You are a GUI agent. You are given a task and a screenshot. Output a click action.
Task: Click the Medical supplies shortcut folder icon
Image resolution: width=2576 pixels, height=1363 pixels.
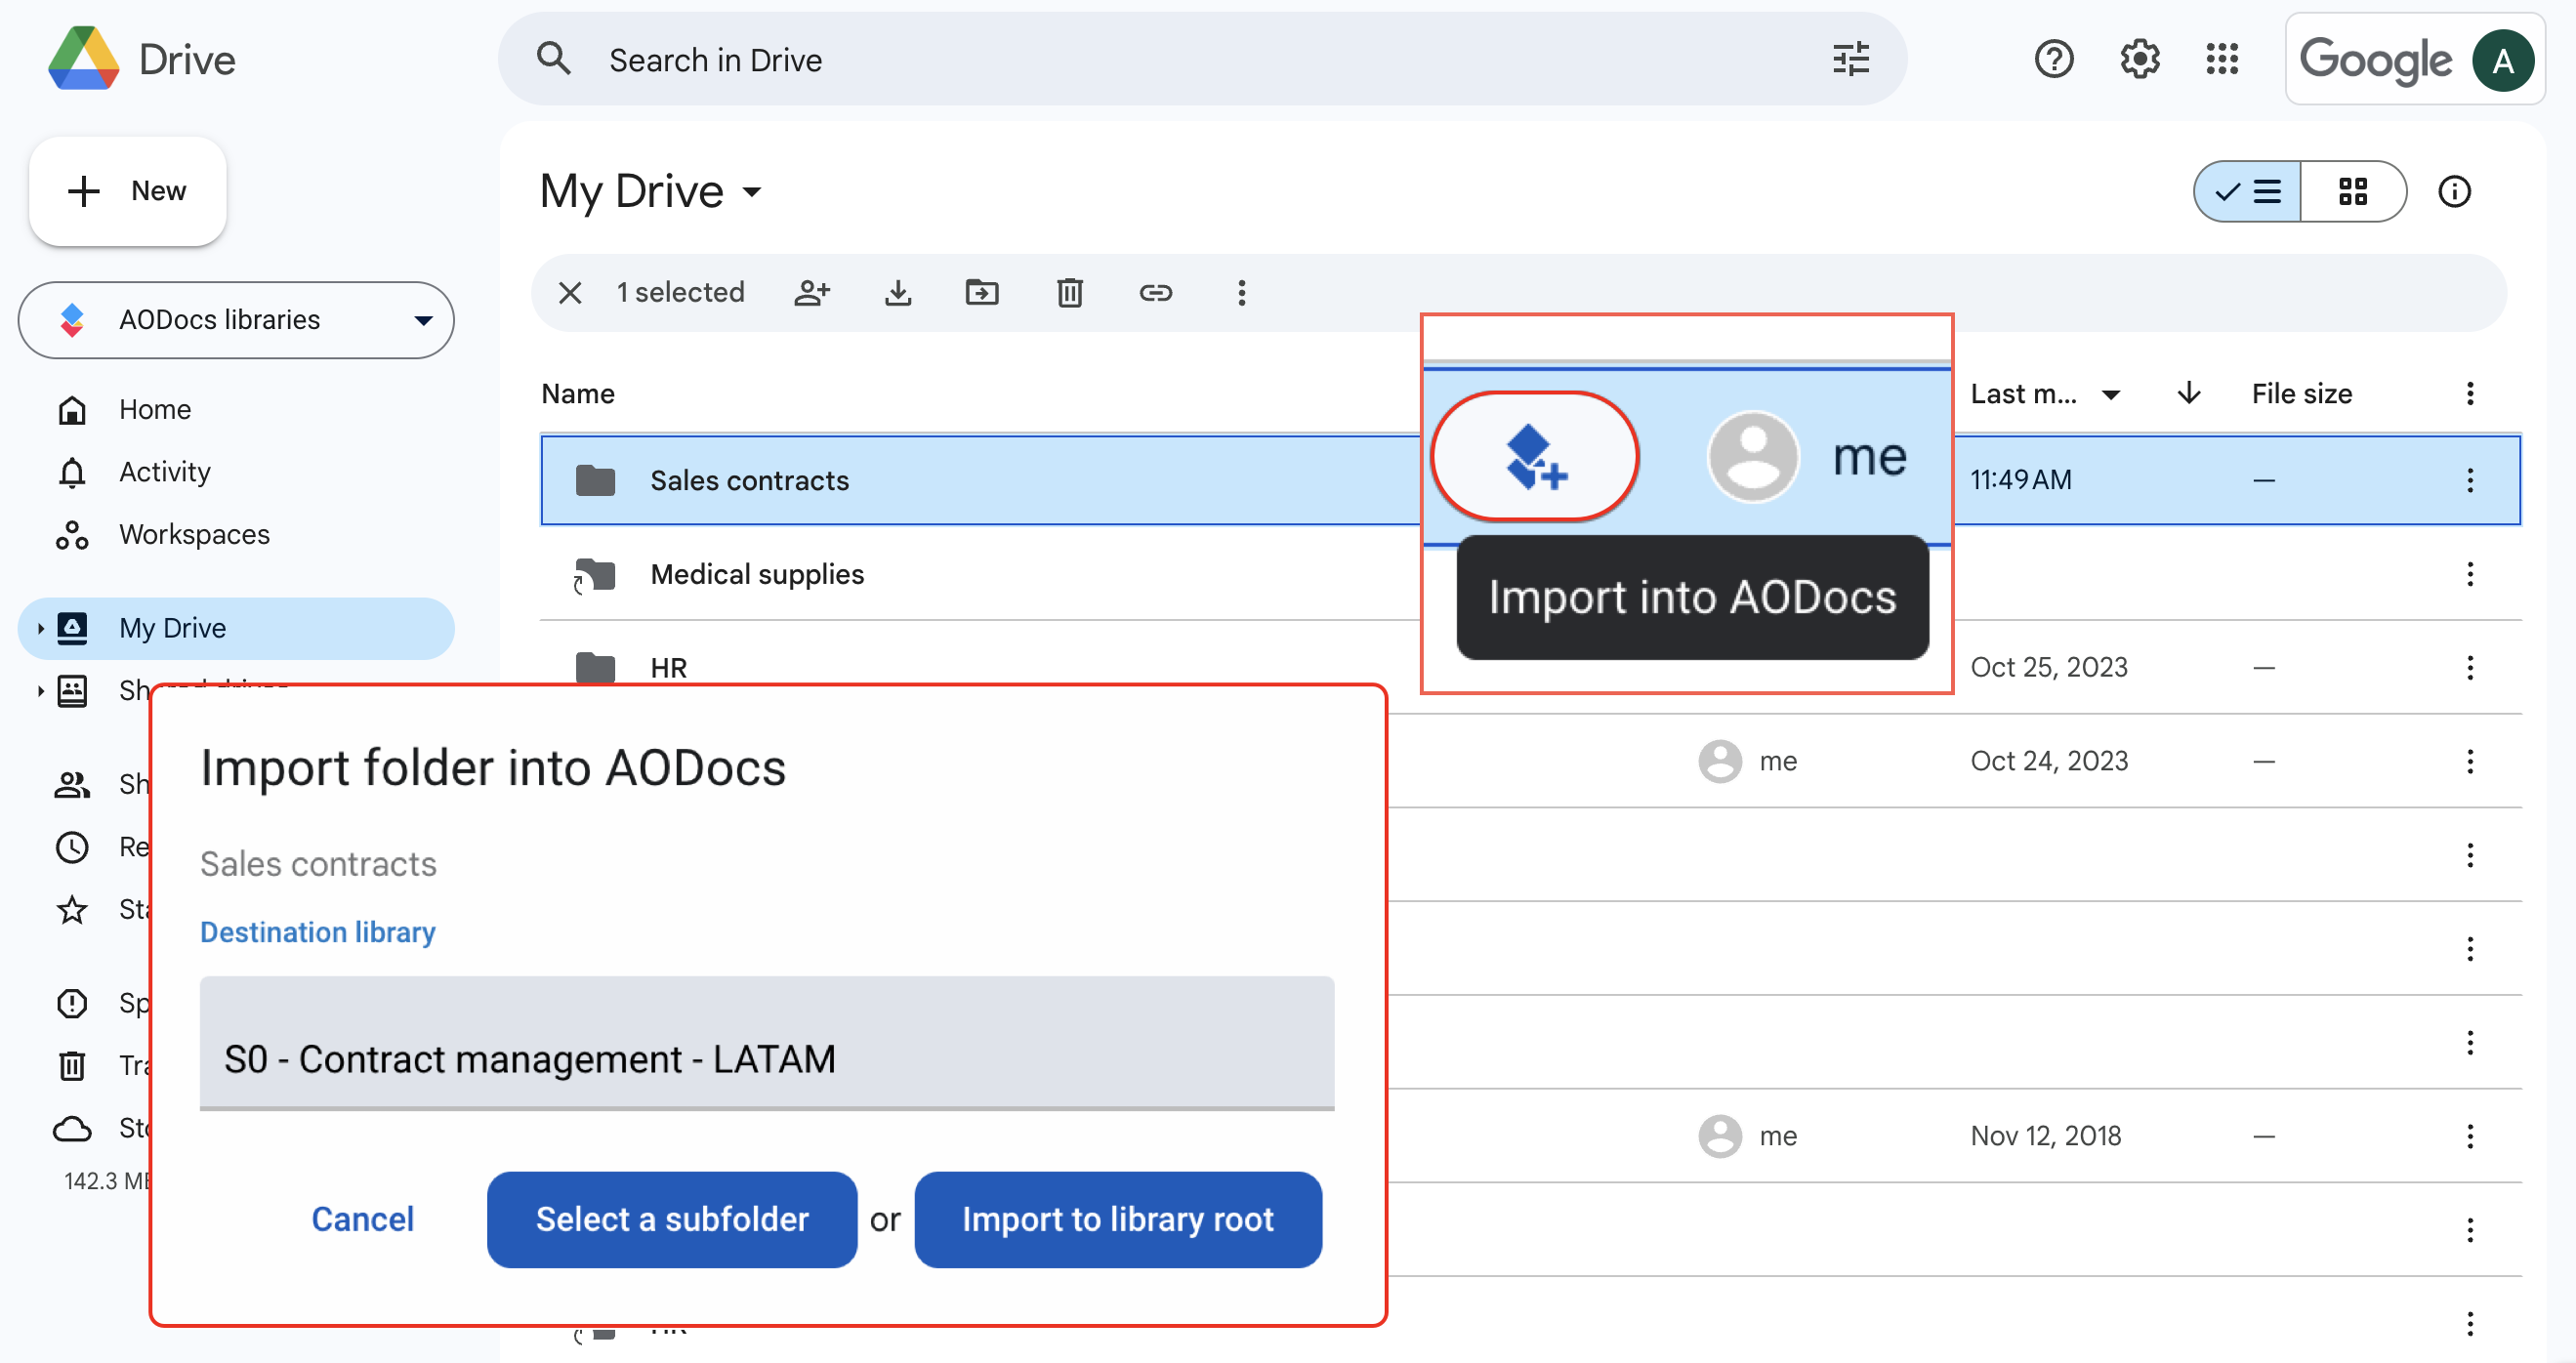point(594,575)
